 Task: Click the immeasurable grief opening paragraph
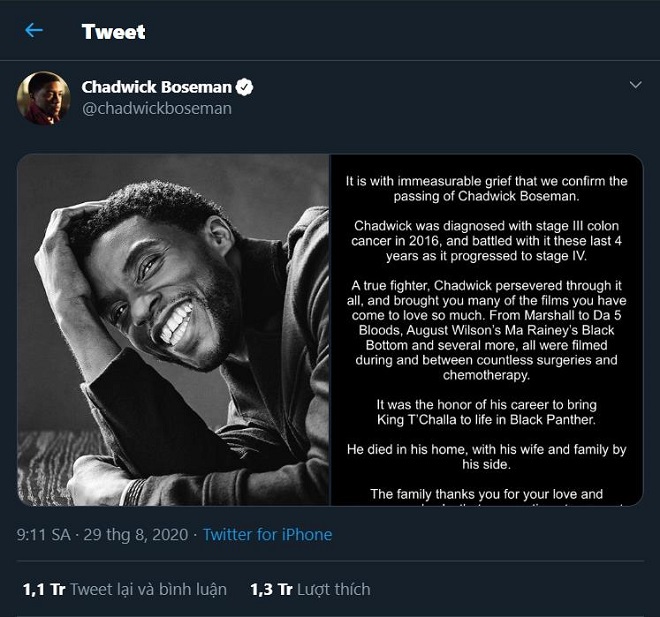tap(487, 189)
